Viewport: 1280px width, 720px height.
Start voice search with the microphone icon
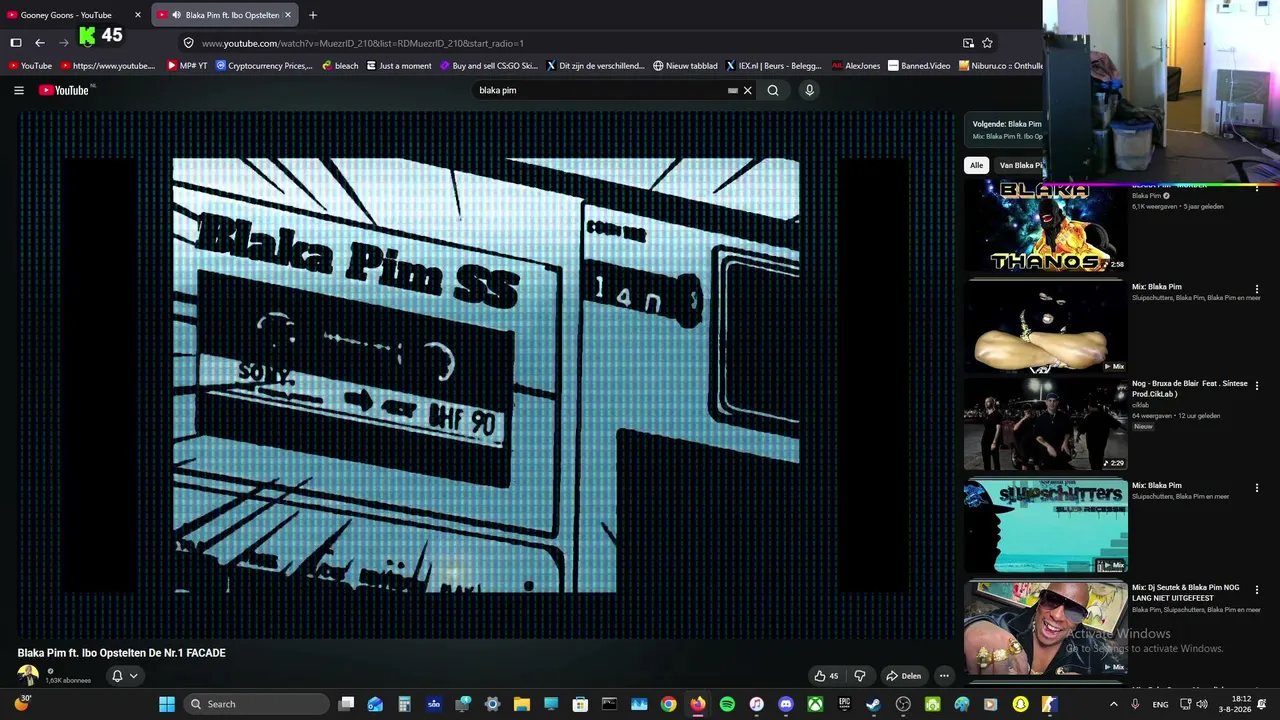(809, 90)
